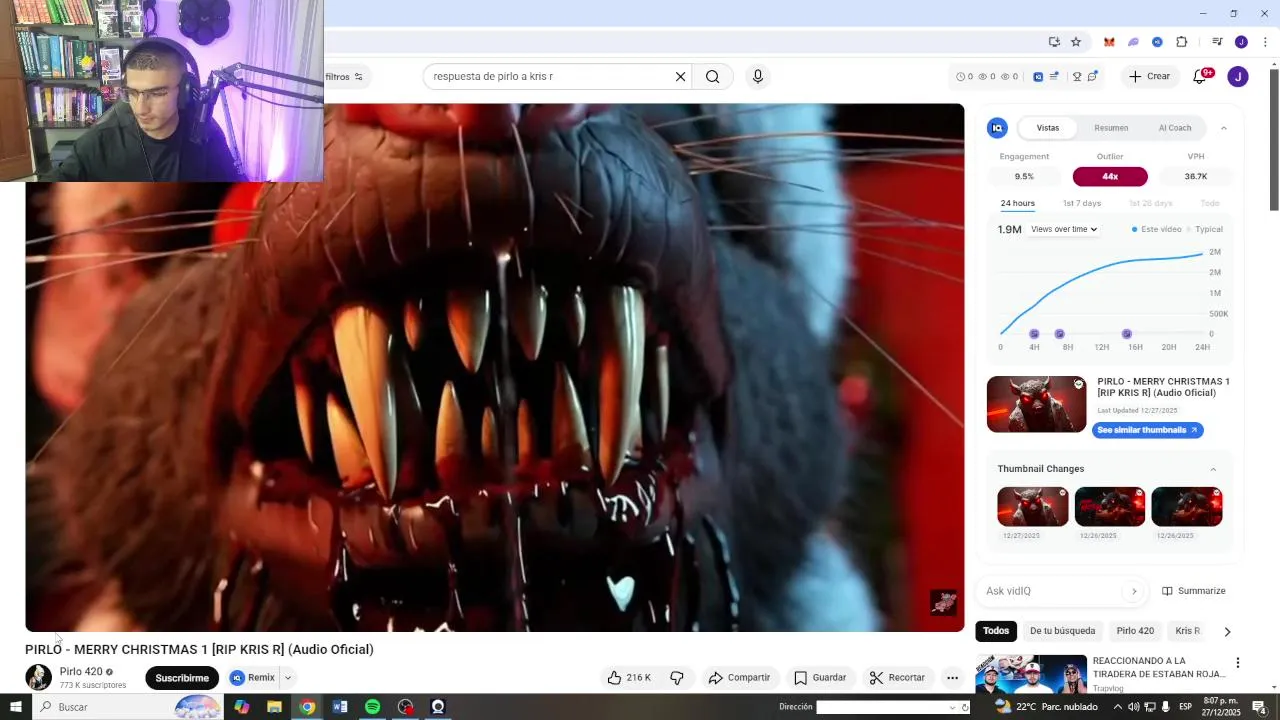Image resolution: width=1280 pixels, height=720 pixels.
Task: Open the Reaccionando a la tiradera video thumbnail
Action: (x=1031, y=674)
